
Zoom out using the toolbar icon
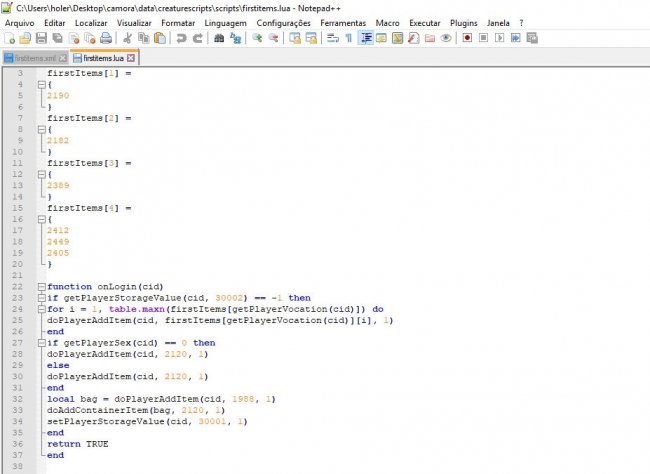click(273, 39)
